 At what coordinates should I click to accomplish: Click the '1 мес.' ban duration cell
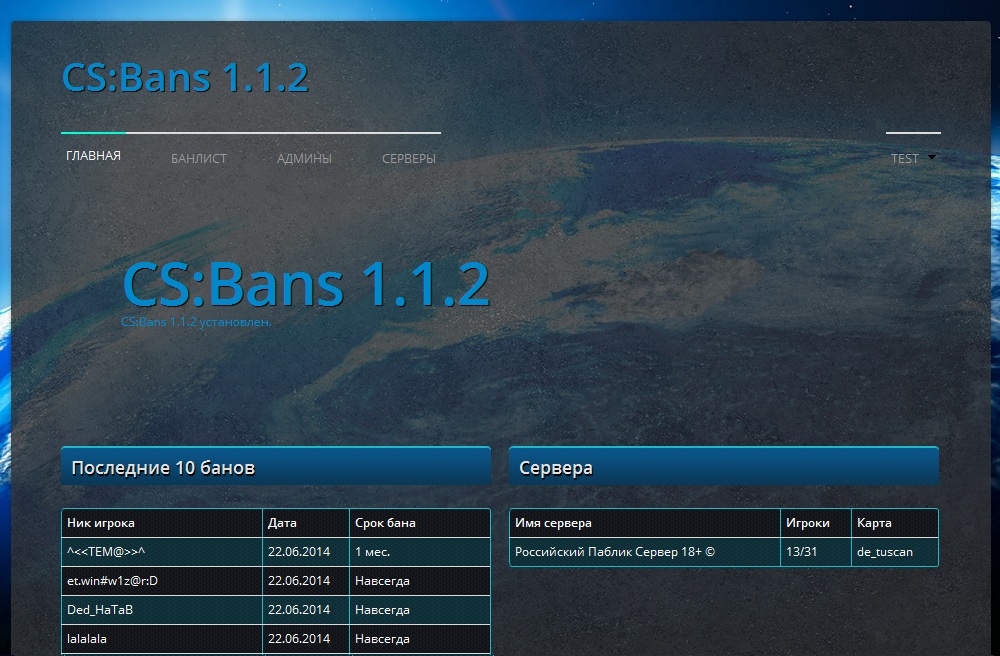tap(420, 551)
